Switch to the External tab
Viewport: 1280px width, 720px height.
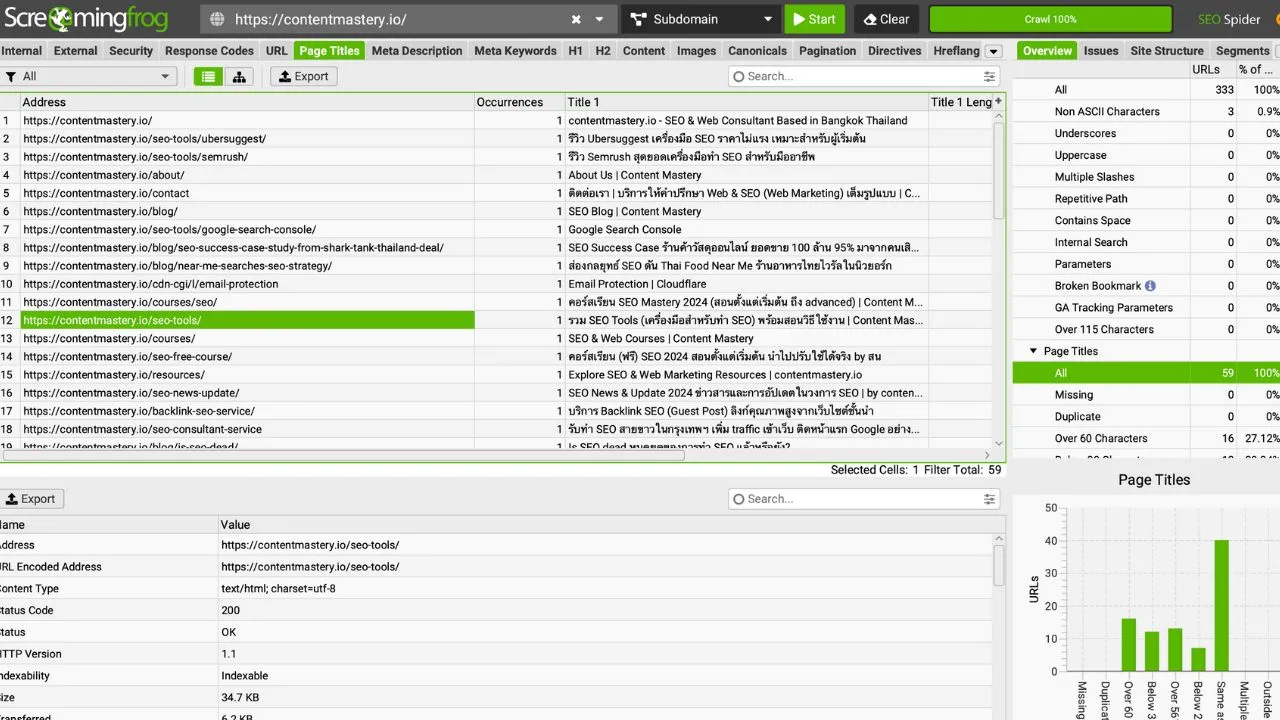tap(76, 51)
